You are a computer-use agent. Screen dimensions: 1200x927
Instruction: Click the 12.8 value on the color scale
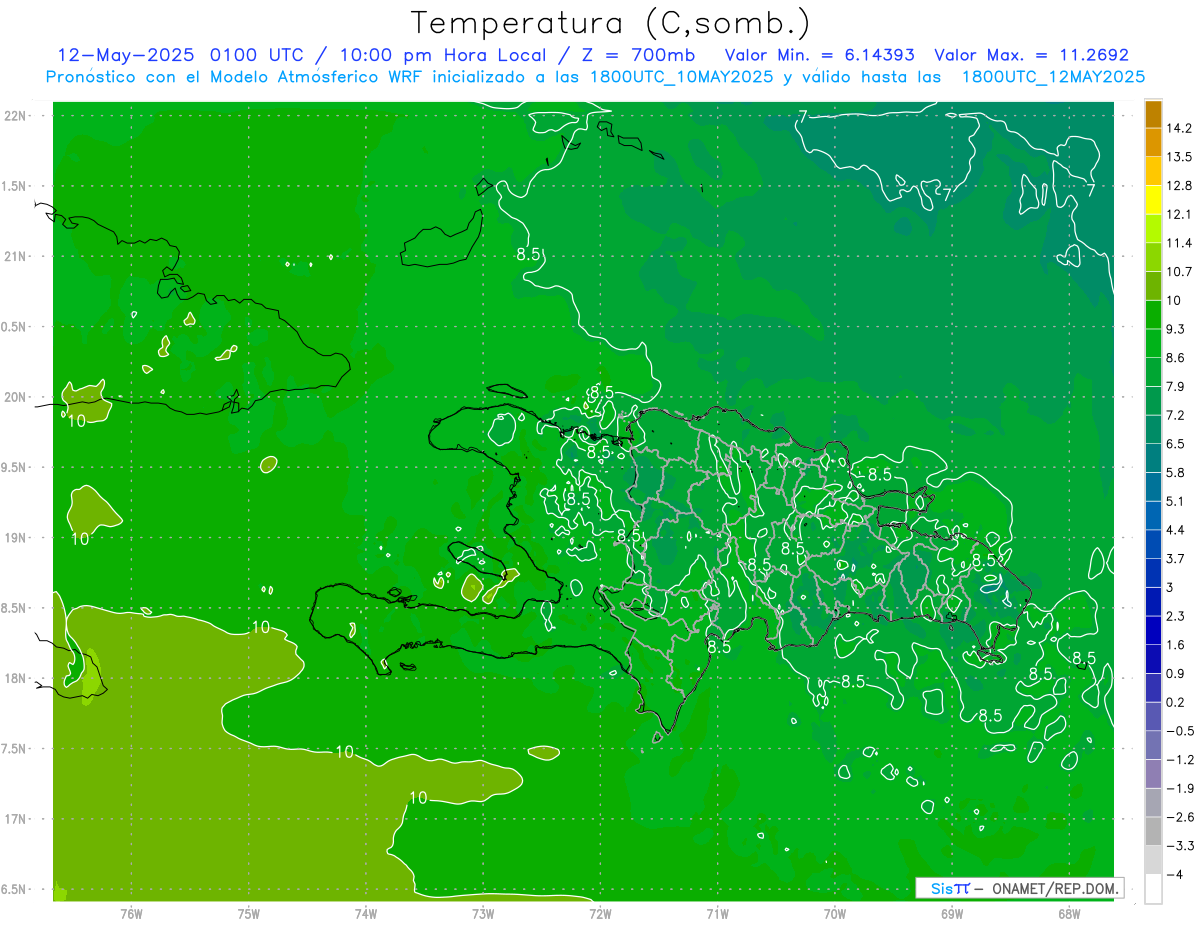point(1179,185)
